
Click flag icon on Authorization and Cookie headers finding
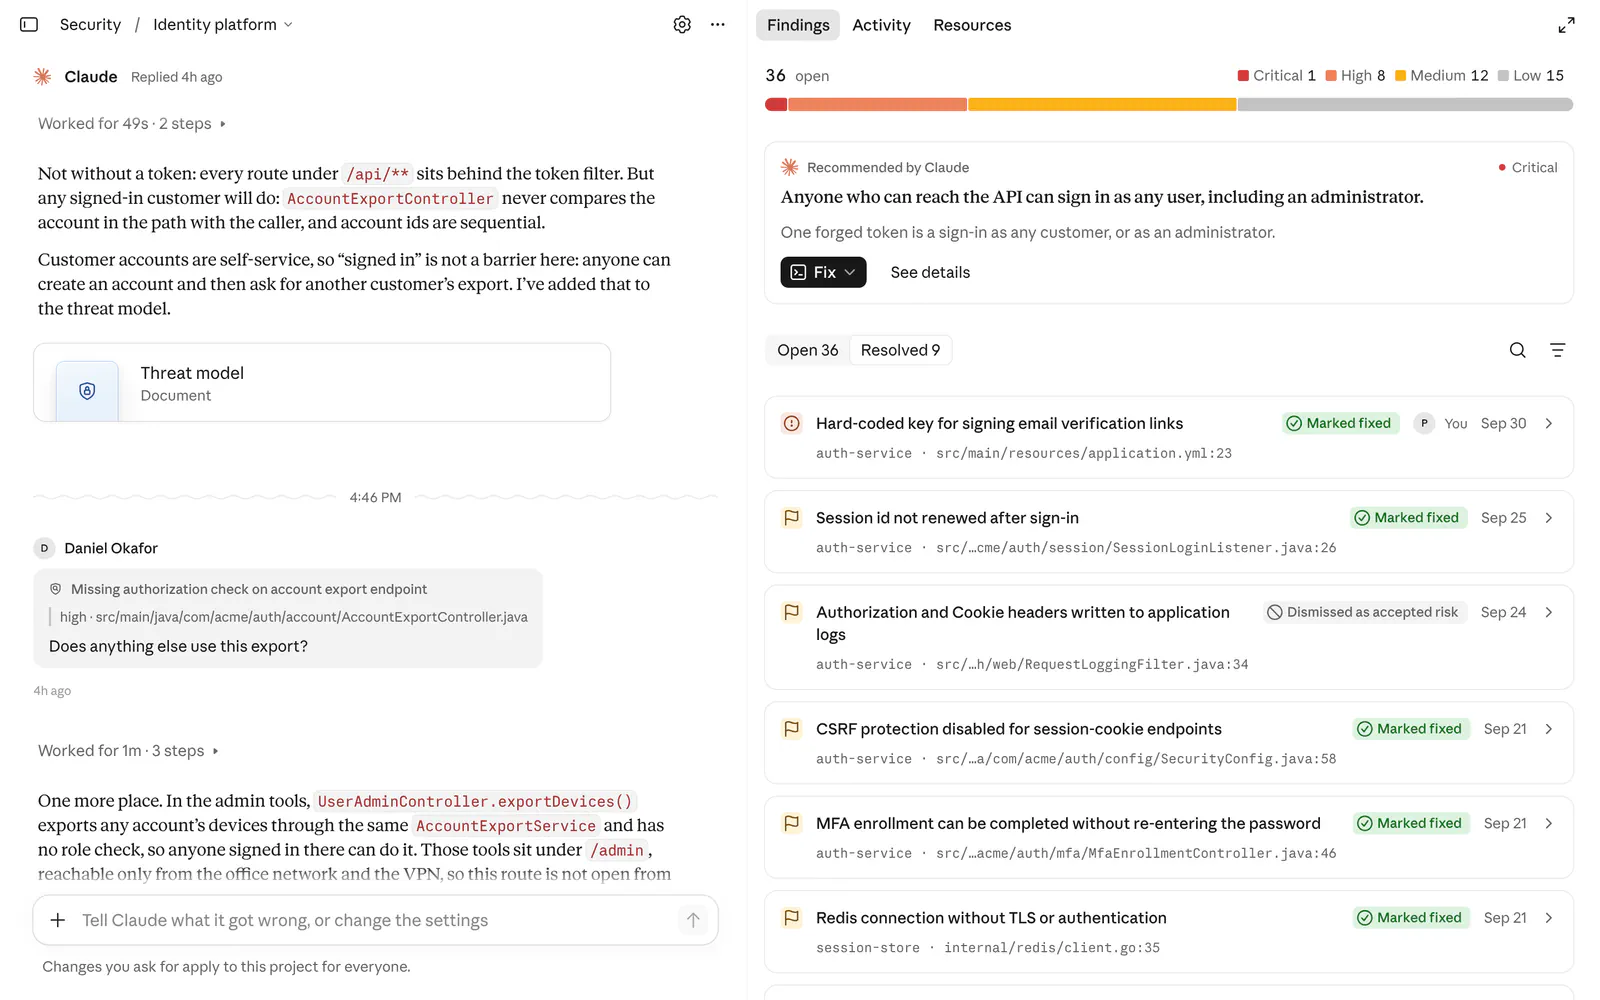(791, 612)
